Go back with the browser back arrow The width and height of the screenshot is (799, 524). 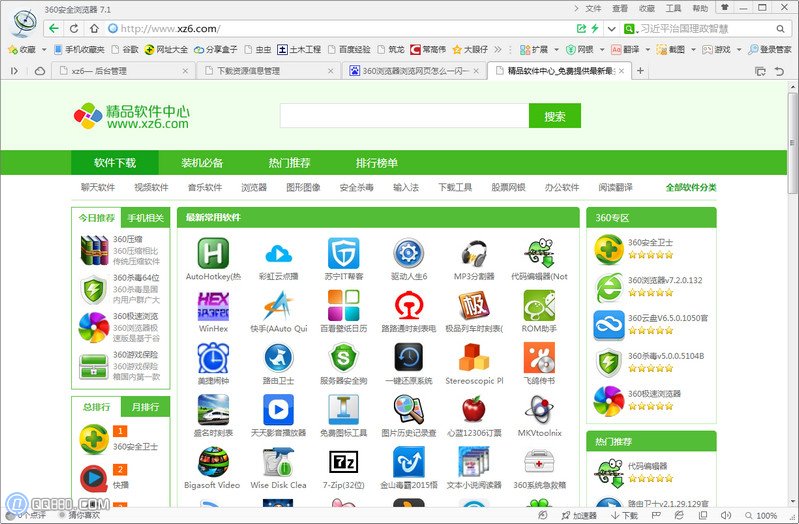54,29
